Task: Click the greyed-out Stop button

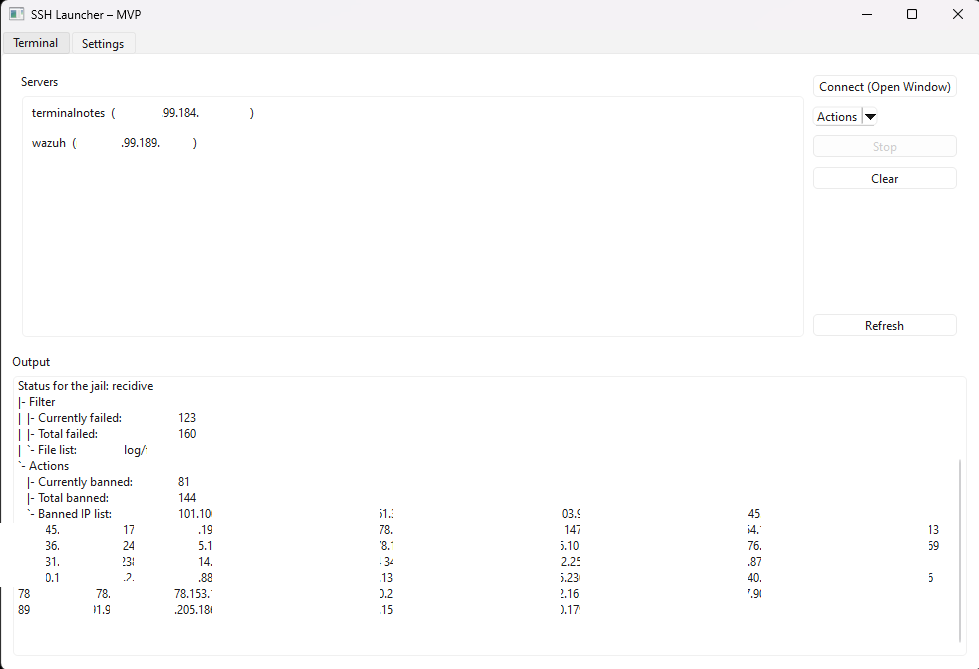Action: point(884,147)
